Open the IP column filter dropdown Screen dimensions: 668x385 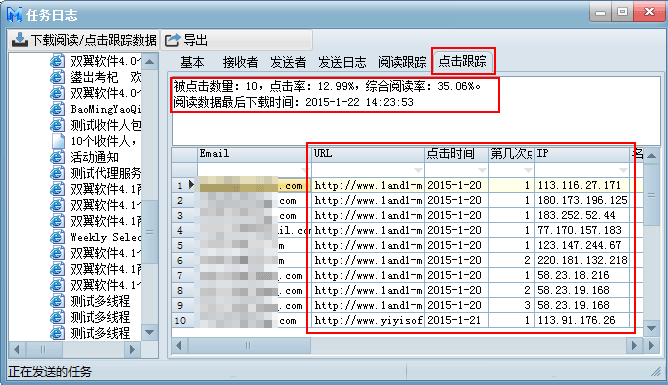coord(624,170)
